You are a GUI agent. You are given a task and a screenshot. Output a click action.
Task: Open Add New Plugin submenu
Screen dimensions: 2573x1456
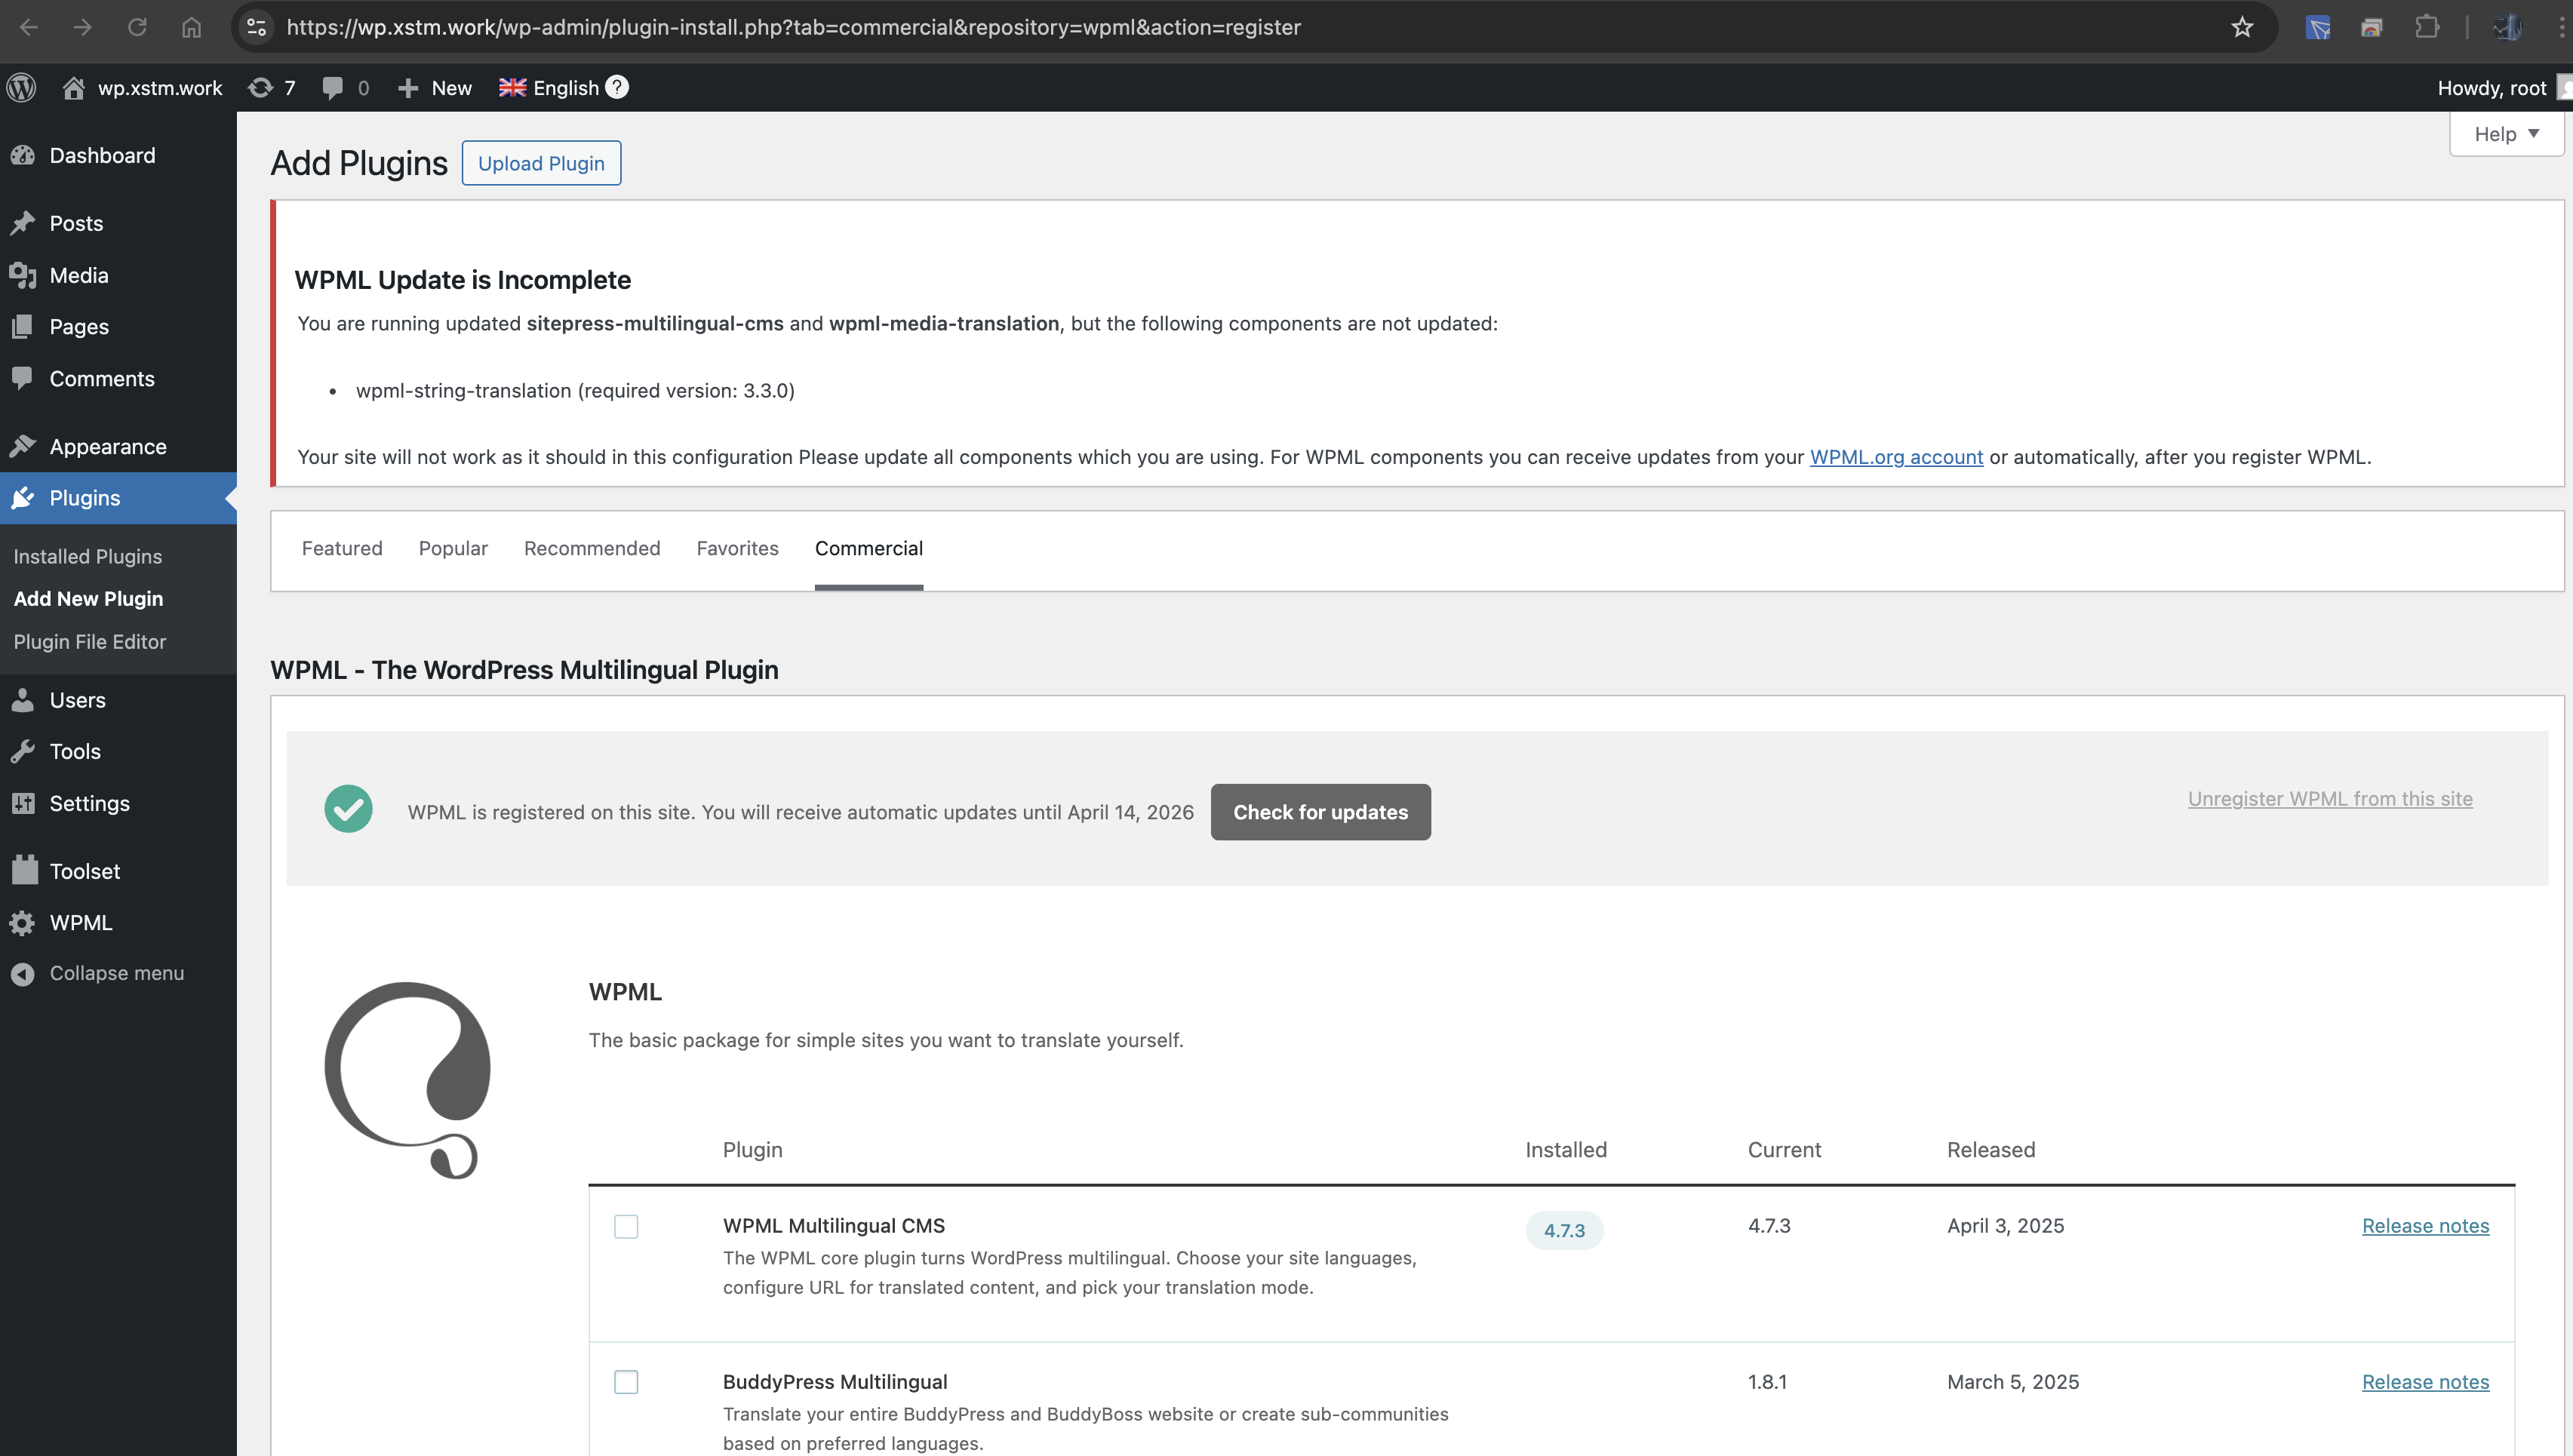pyautogui.click(x=88, y=598)
